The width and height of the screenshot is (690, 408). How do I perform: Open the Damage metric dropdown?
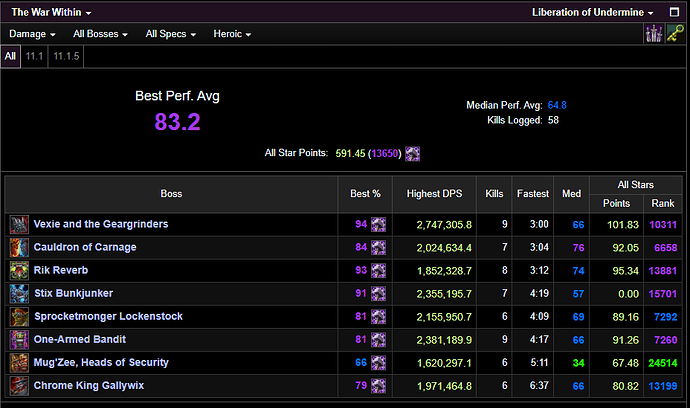click(32, 34)
